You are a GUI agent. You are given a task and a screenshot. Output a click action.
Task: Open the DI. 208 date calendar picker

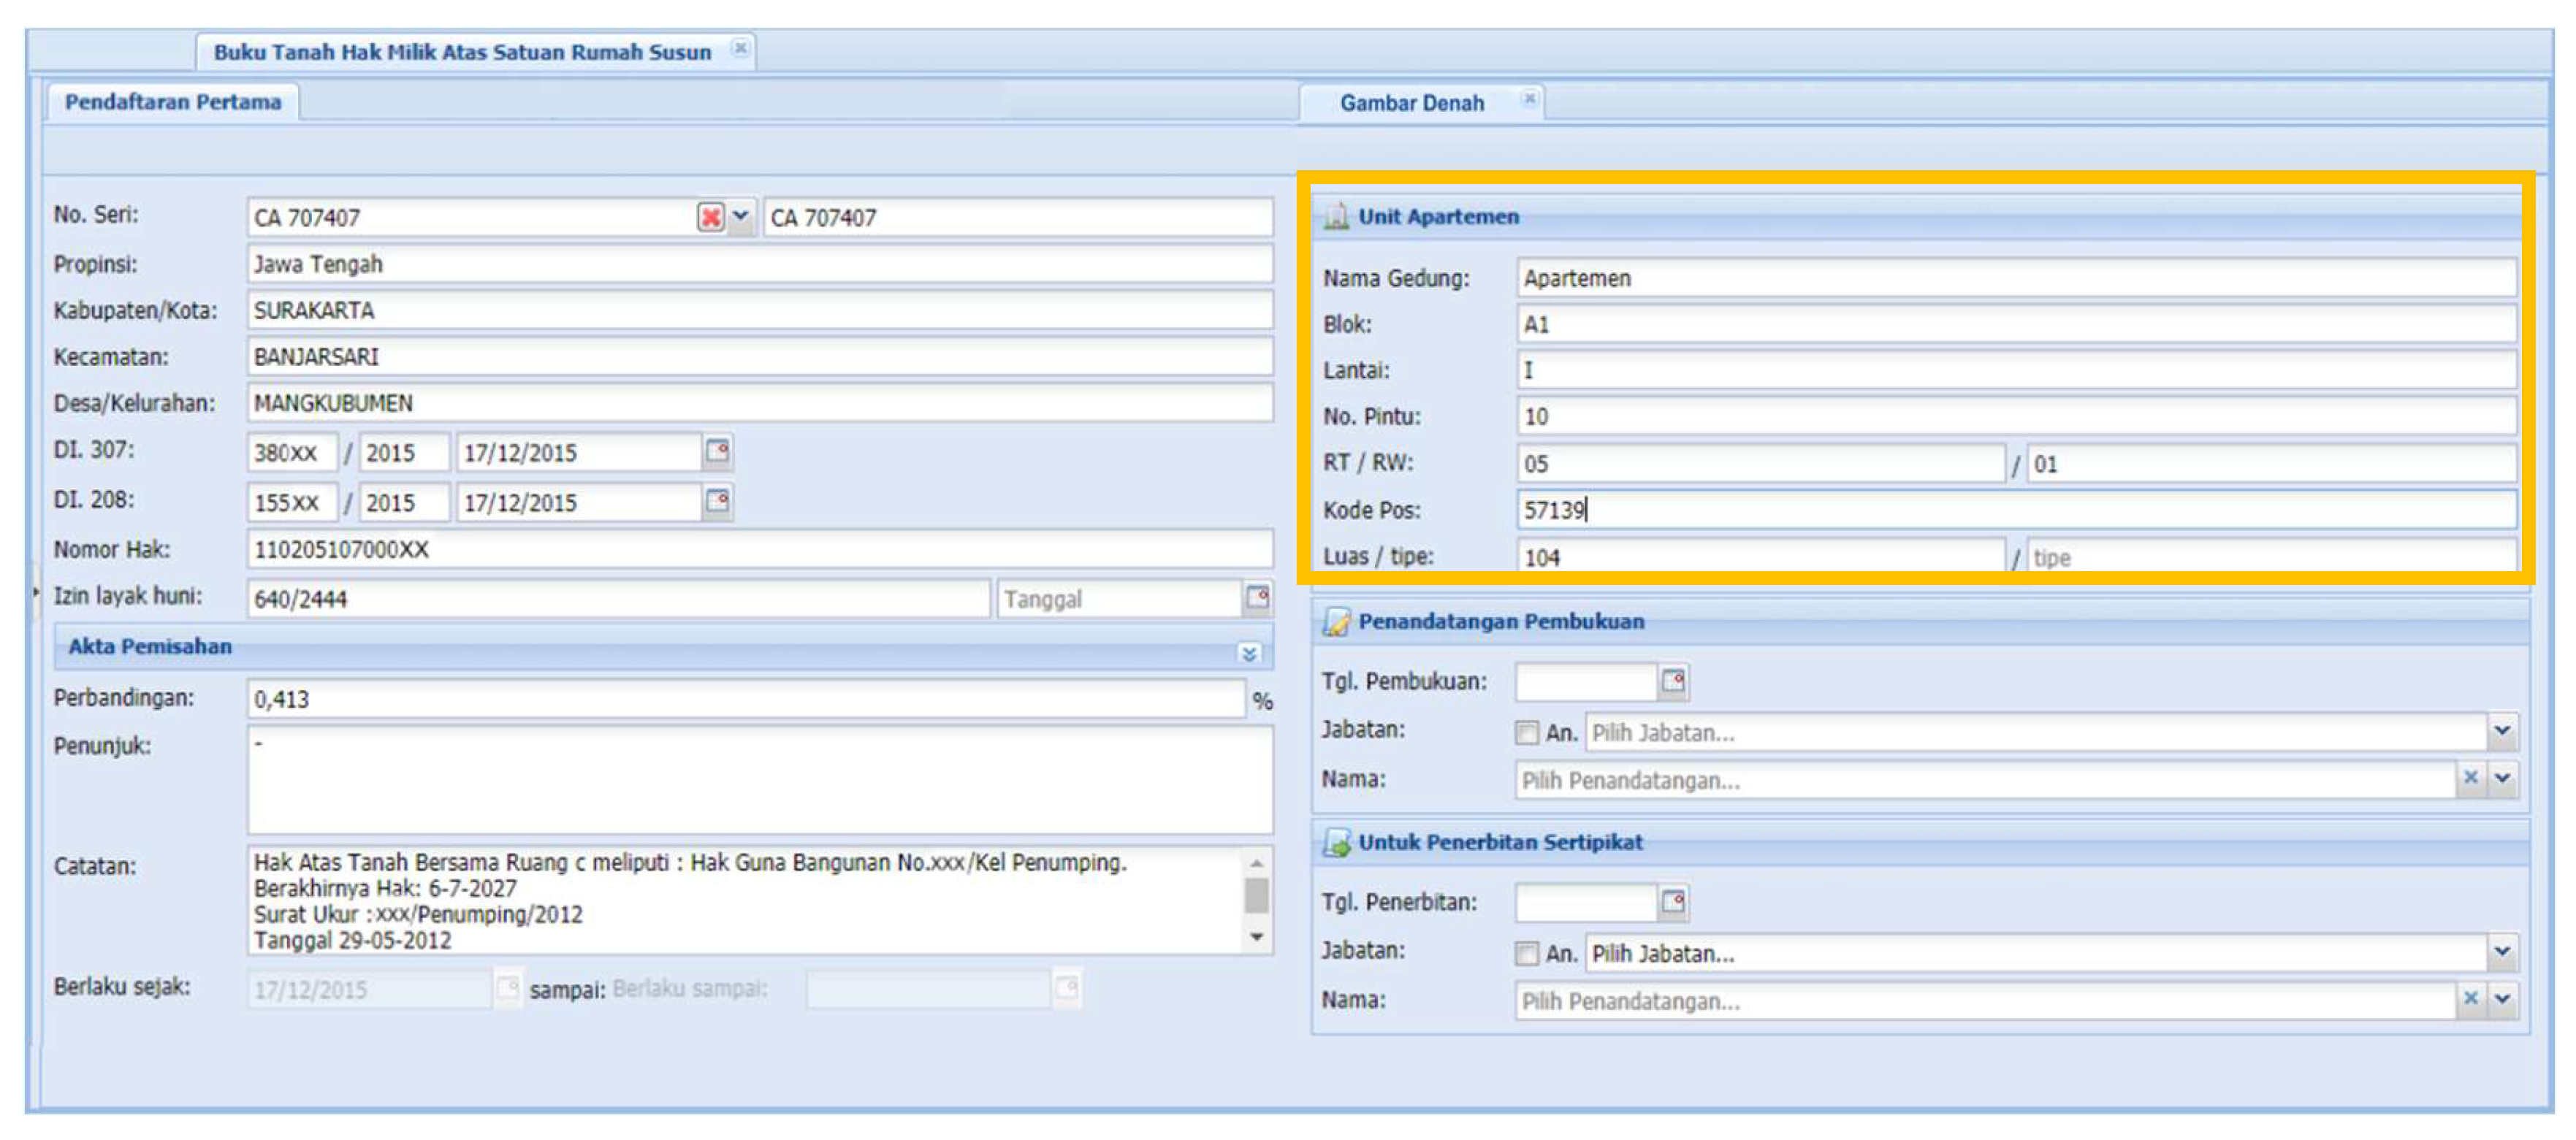pyautogui.click(x=717, y=501)
